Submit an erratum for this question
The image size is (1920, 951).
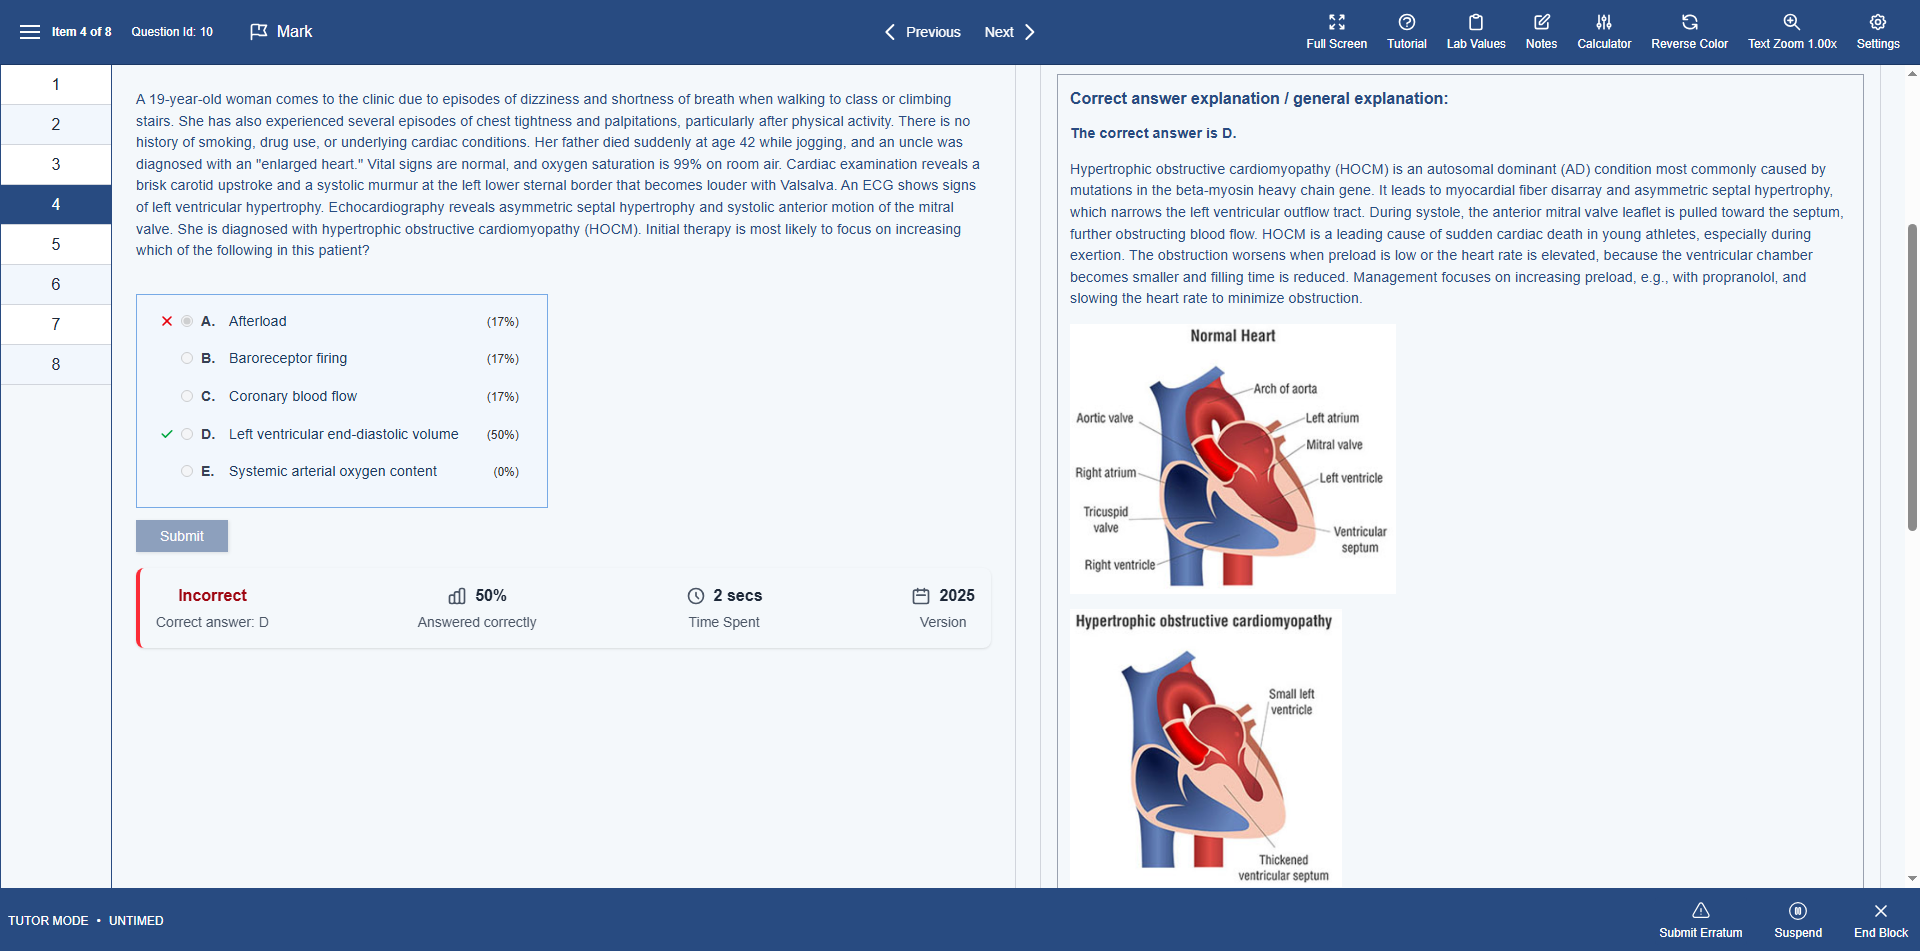click(x=1700, y=918)
